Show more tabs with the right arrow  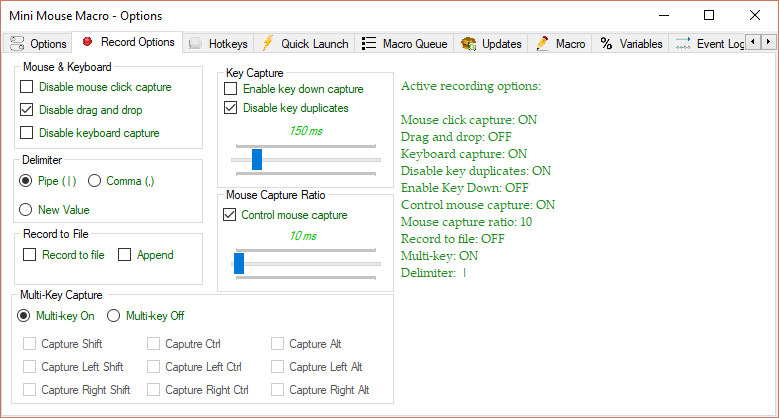tap(768, 42)
